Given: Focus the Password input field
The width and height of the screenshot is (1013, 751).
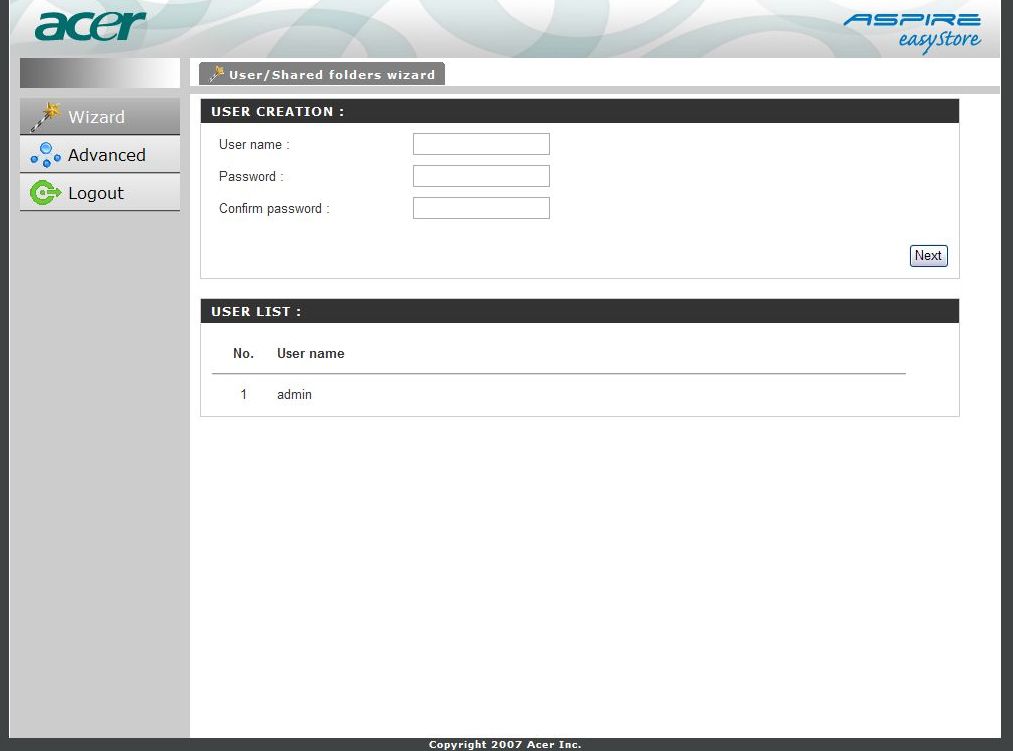Looking at the screenshot, I should point(481,176).
